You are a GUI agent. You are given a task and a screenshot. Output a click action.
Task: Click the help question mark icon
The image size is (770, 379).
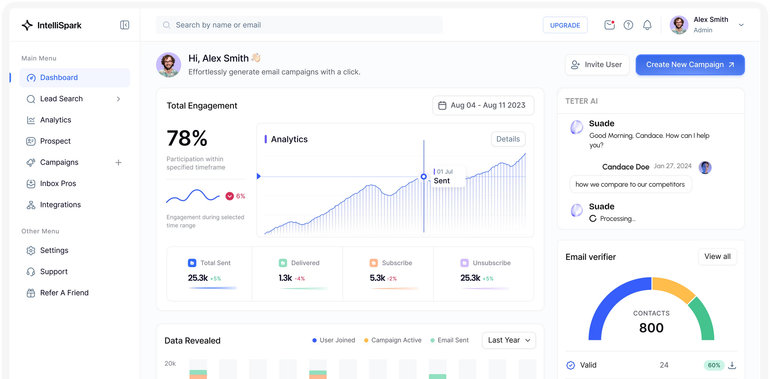pyautogui.click(x=628, y=25)
